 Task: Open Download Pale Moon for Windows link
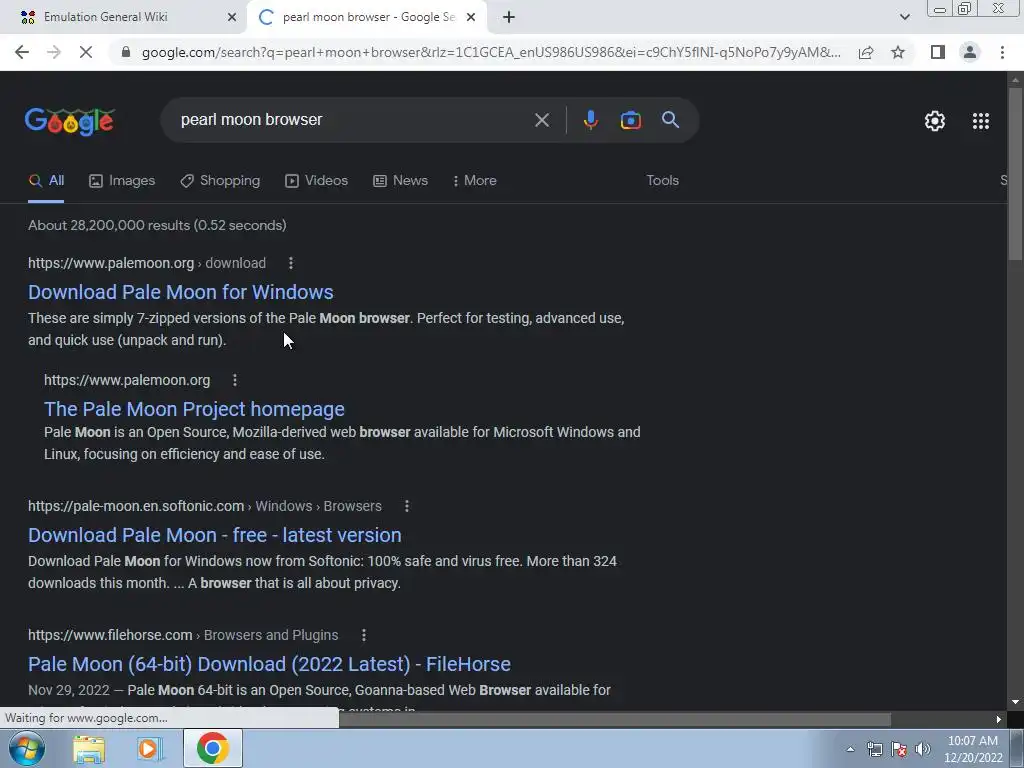tap(181, 292)
